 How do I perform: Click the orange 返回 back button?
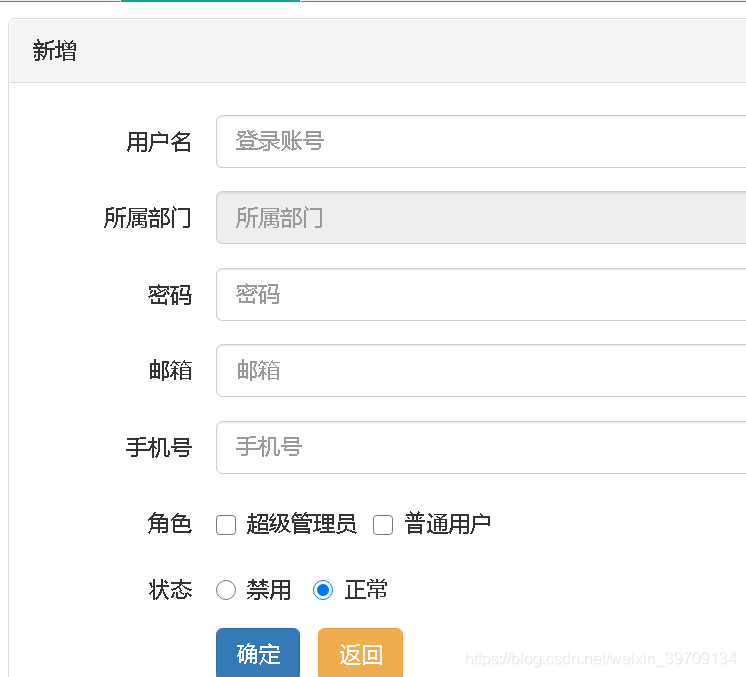tap(360, 654)
